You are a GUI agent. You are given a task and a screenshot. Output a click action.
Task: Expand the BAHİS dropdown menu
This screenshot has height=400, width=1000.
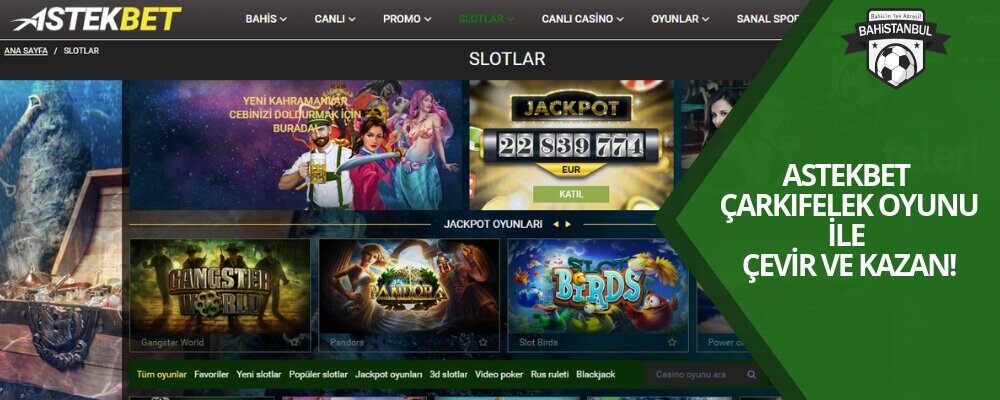pyautogui.click(x=266, y=19)
